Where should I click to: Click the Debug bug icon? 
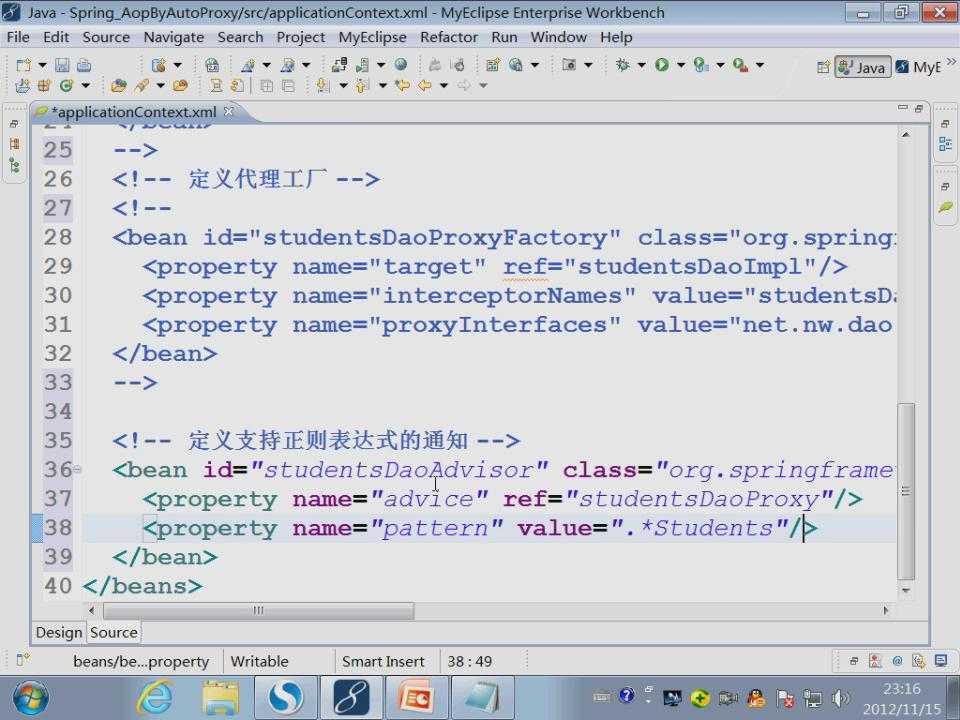pyautogui.click(x=622, y=64)
